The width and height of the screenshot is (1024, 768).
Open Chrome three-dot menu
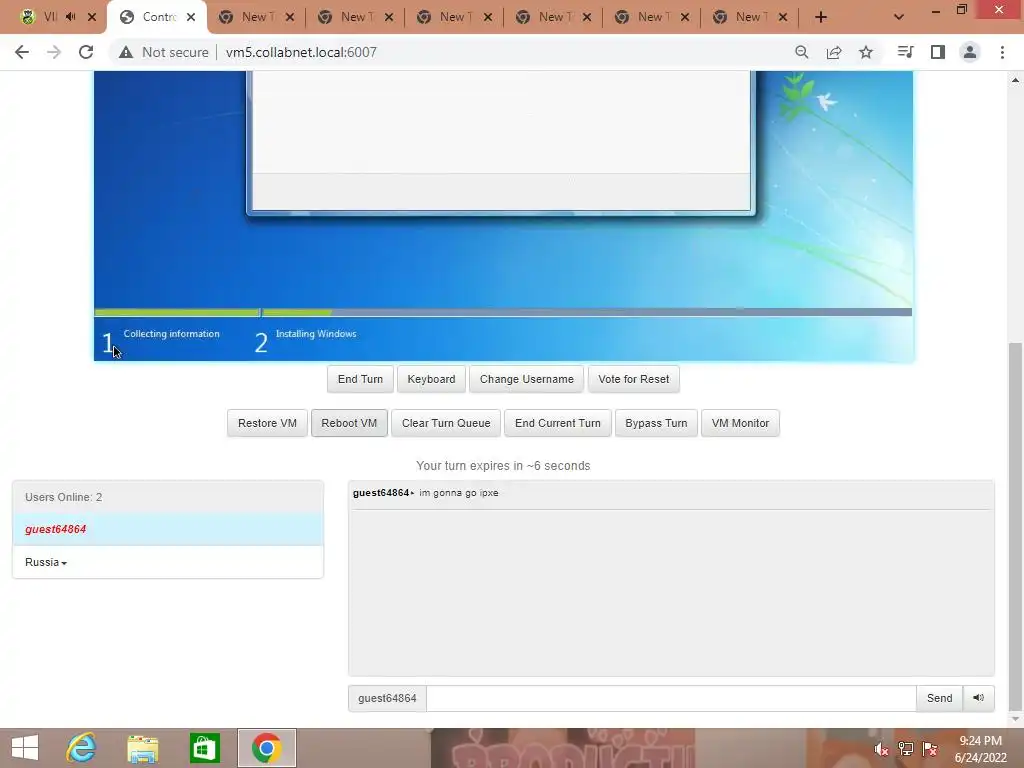tap(1002, 52)
